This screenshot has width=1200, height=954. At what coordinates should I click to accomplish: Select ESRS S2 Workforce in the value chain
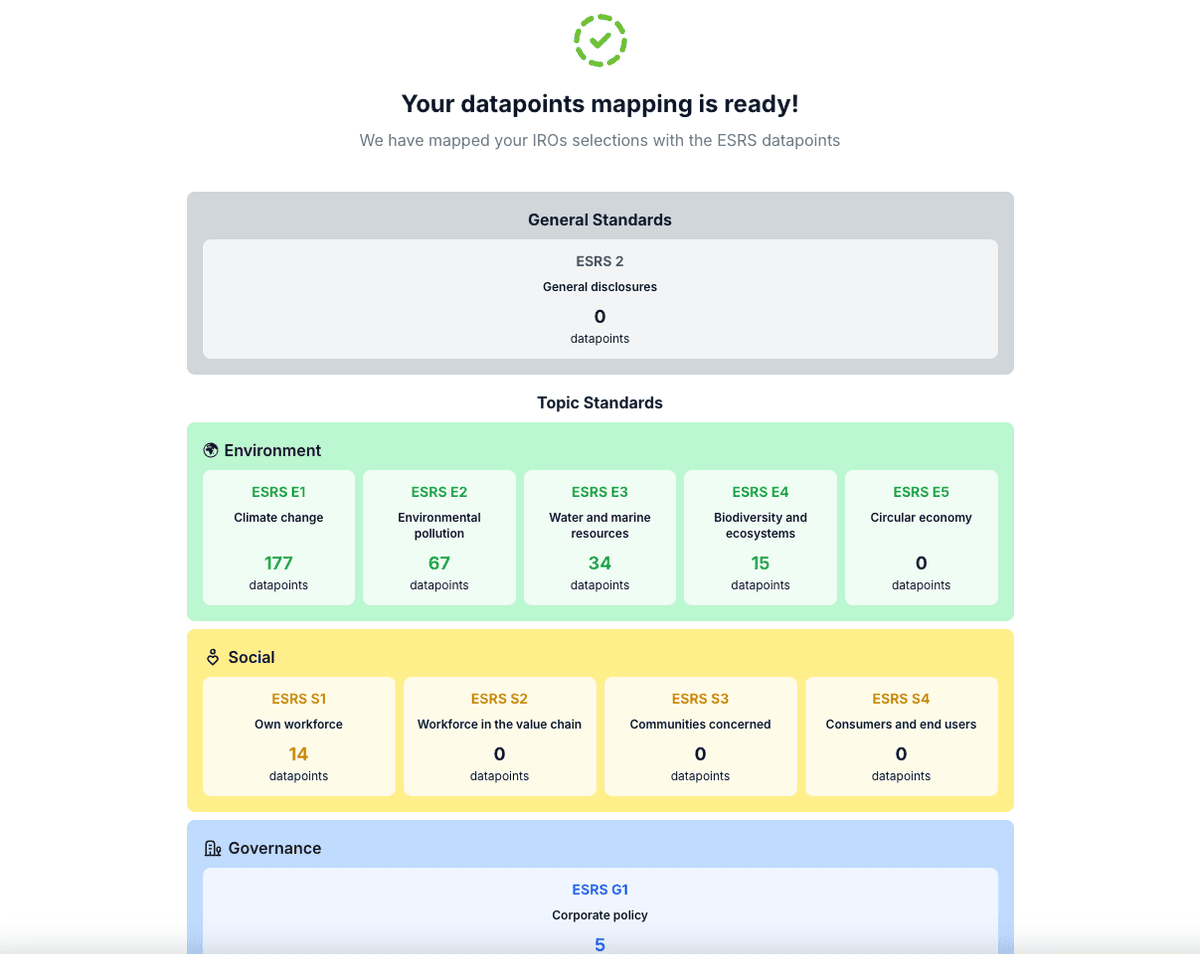click(500, 737)
